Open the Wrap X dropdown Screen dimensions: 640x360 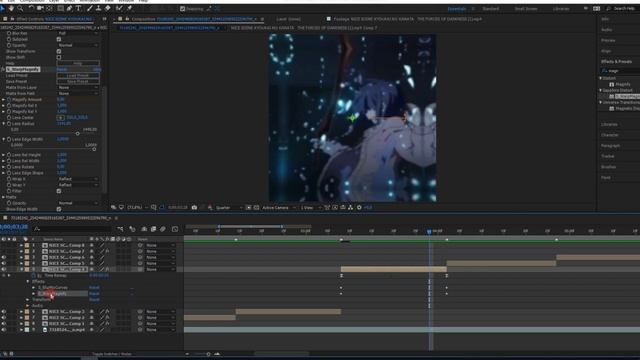tap(78, 179)
